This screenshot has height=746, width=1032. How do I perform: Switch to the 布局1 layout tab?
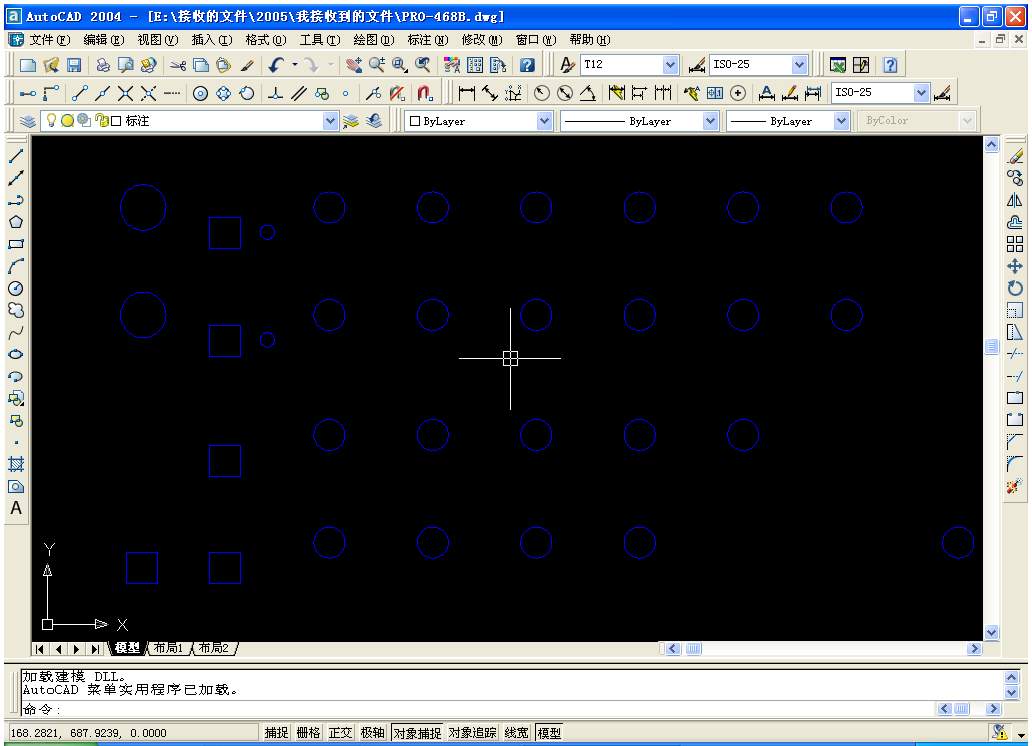(x=168, y=649)
